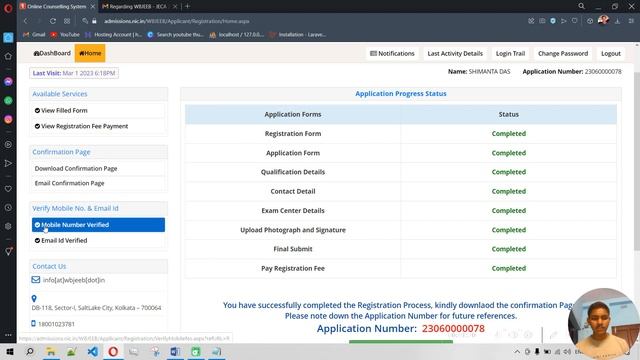Close the Regarding WBJEEB Gmail tab

(x=175, y=7)
